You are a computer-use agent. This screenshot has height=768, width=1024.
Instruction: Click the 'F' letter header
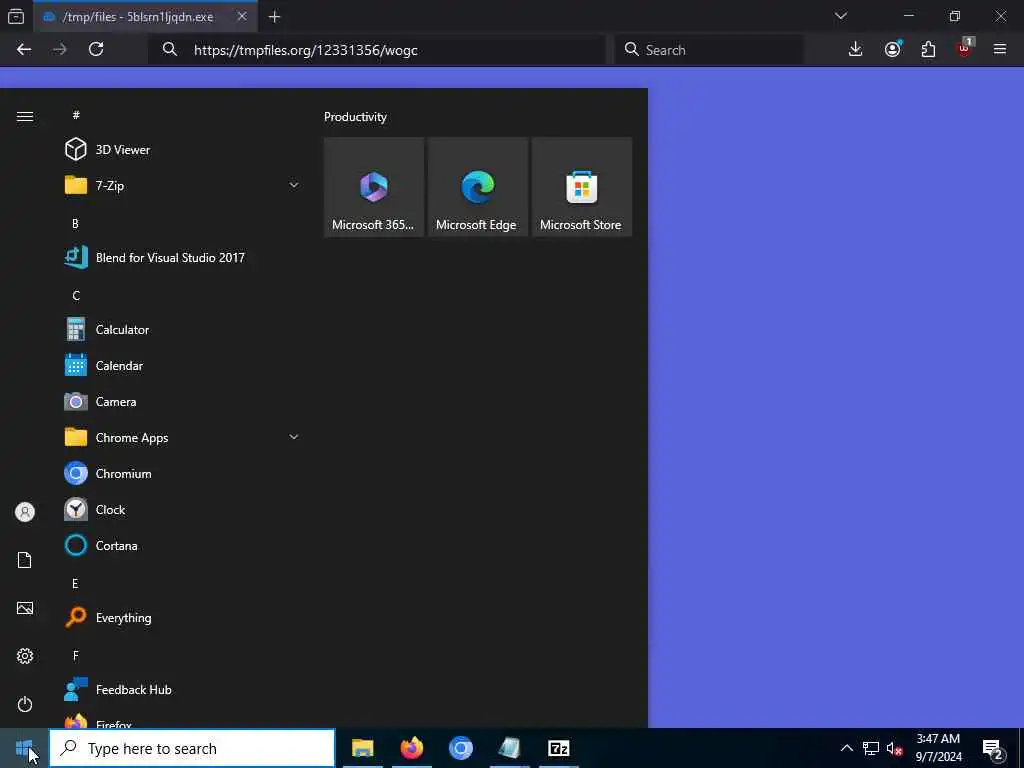76,656
